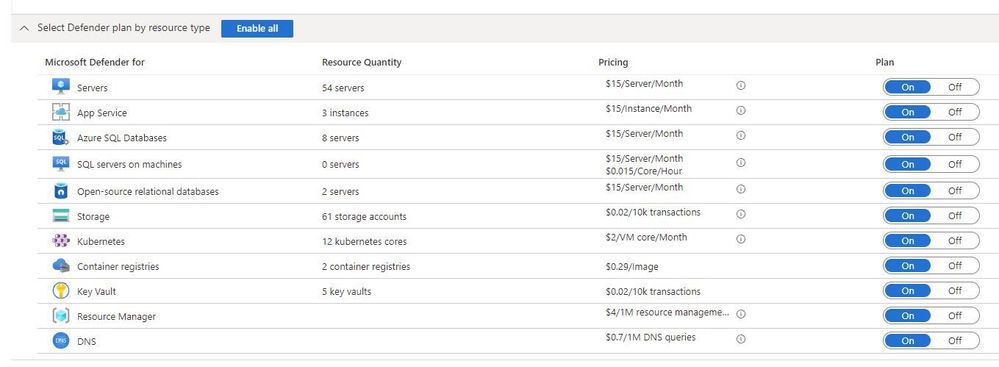Click the '12 kubernetes cores' cell
The width and height of the screenshot is (999, 367).
[364, 241]
